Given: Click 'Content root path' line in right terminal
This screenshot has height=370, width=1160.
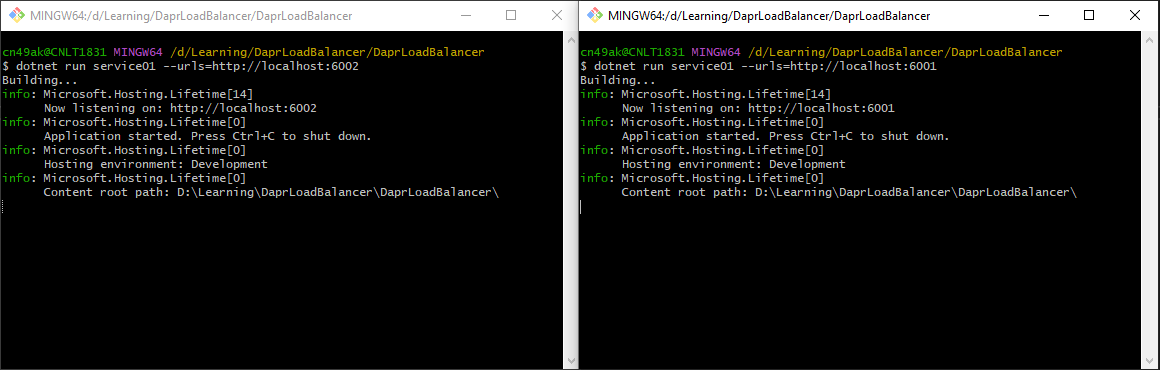Looking at the screenshot, I should 849,192.
